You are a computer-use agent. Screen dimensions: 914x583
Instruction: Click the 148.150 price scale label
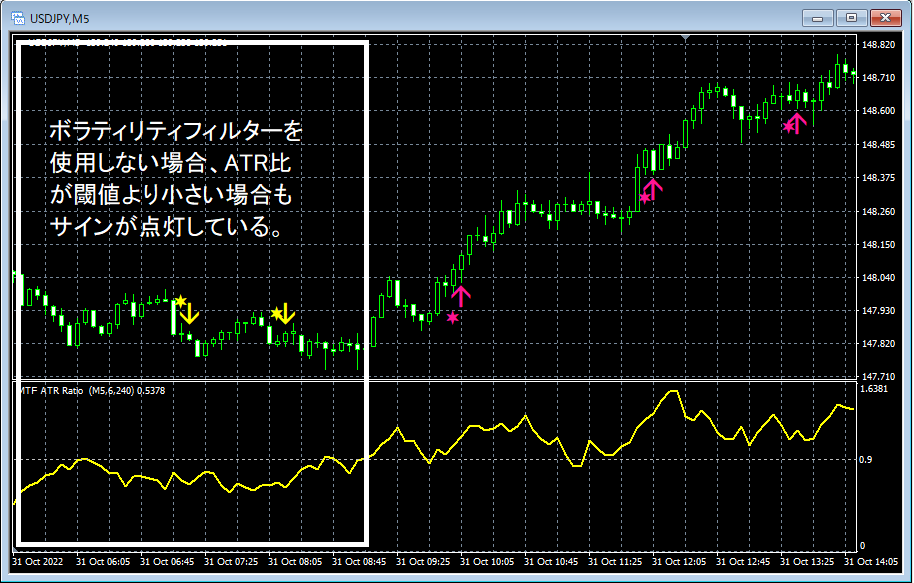pyautogui.click(x=878, y=245)
